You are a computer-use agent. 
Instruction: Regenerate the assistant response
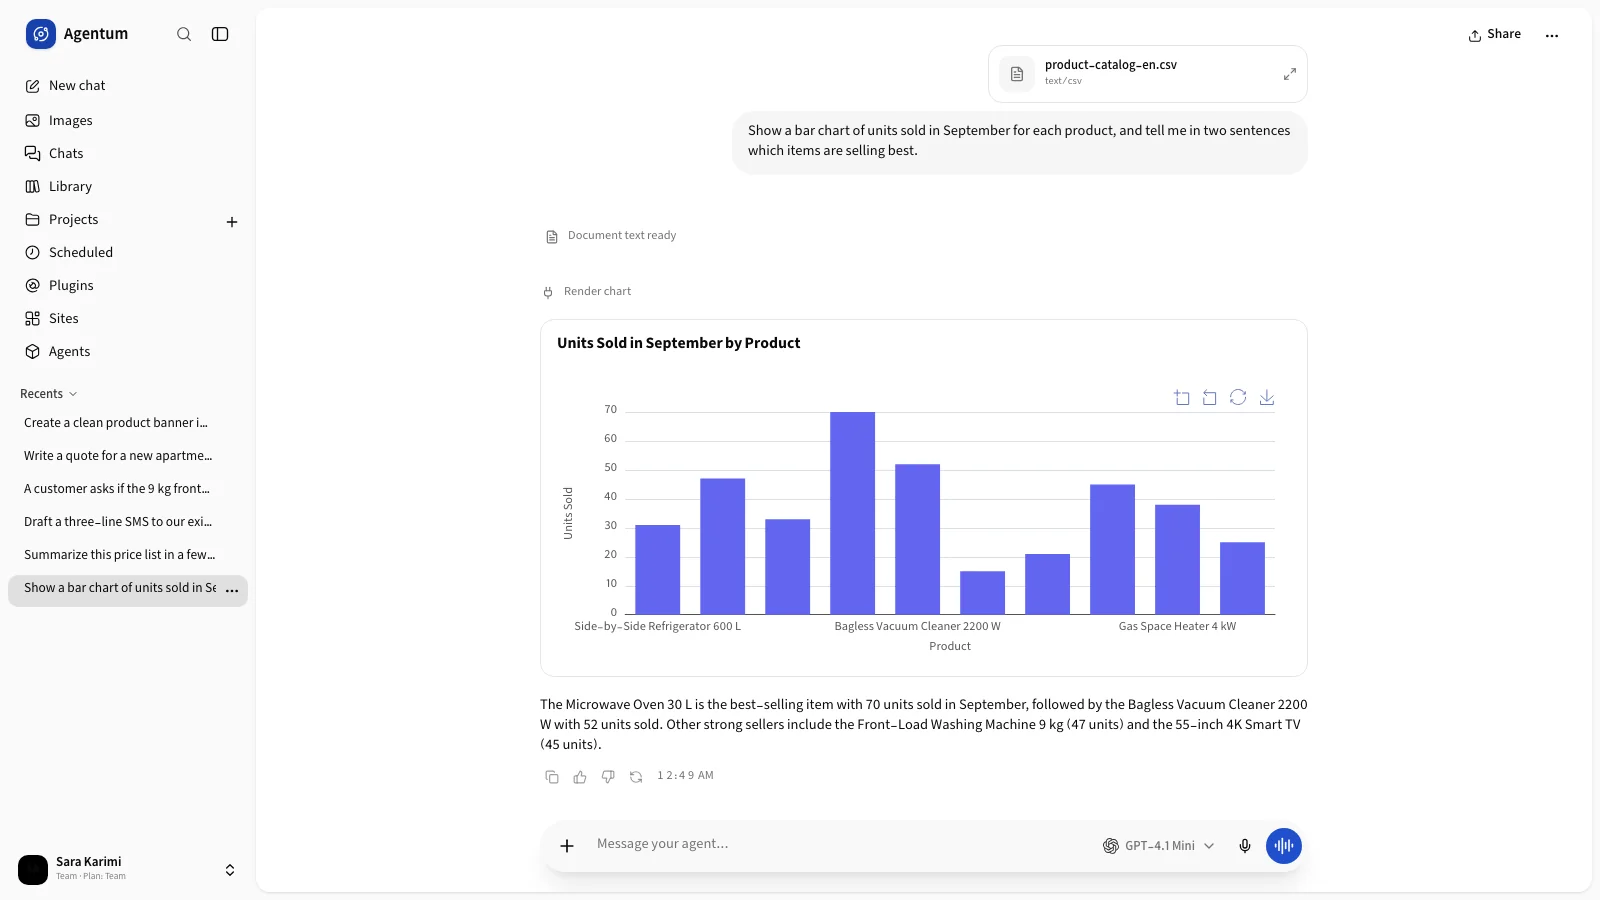[636, 777]
